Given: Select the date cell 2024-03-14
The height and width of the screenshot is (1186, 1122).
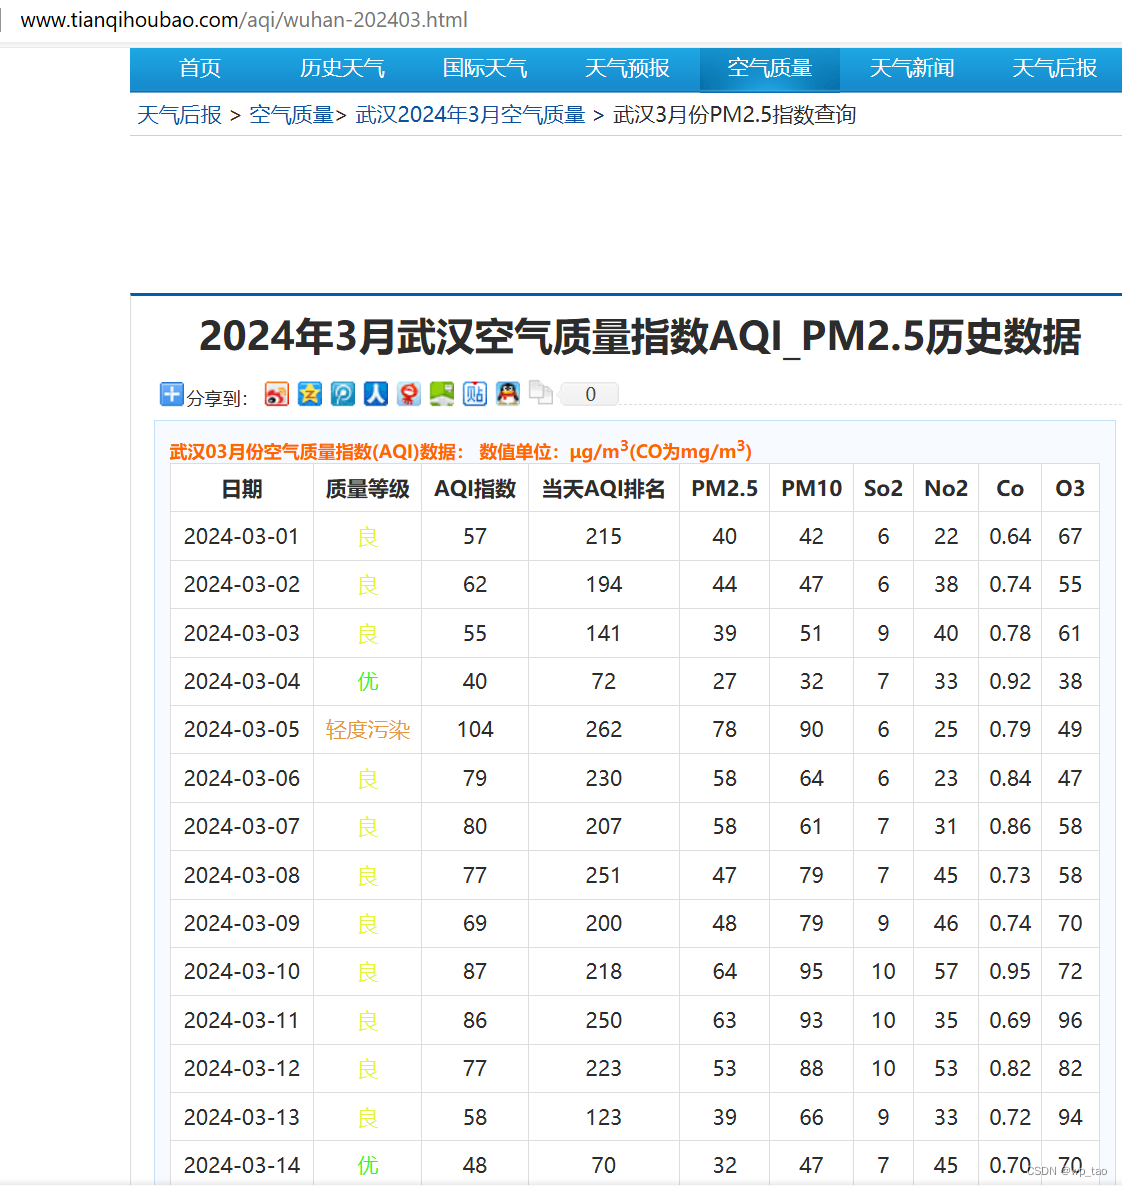Looking at the screenshot, I should [241, 1166].
